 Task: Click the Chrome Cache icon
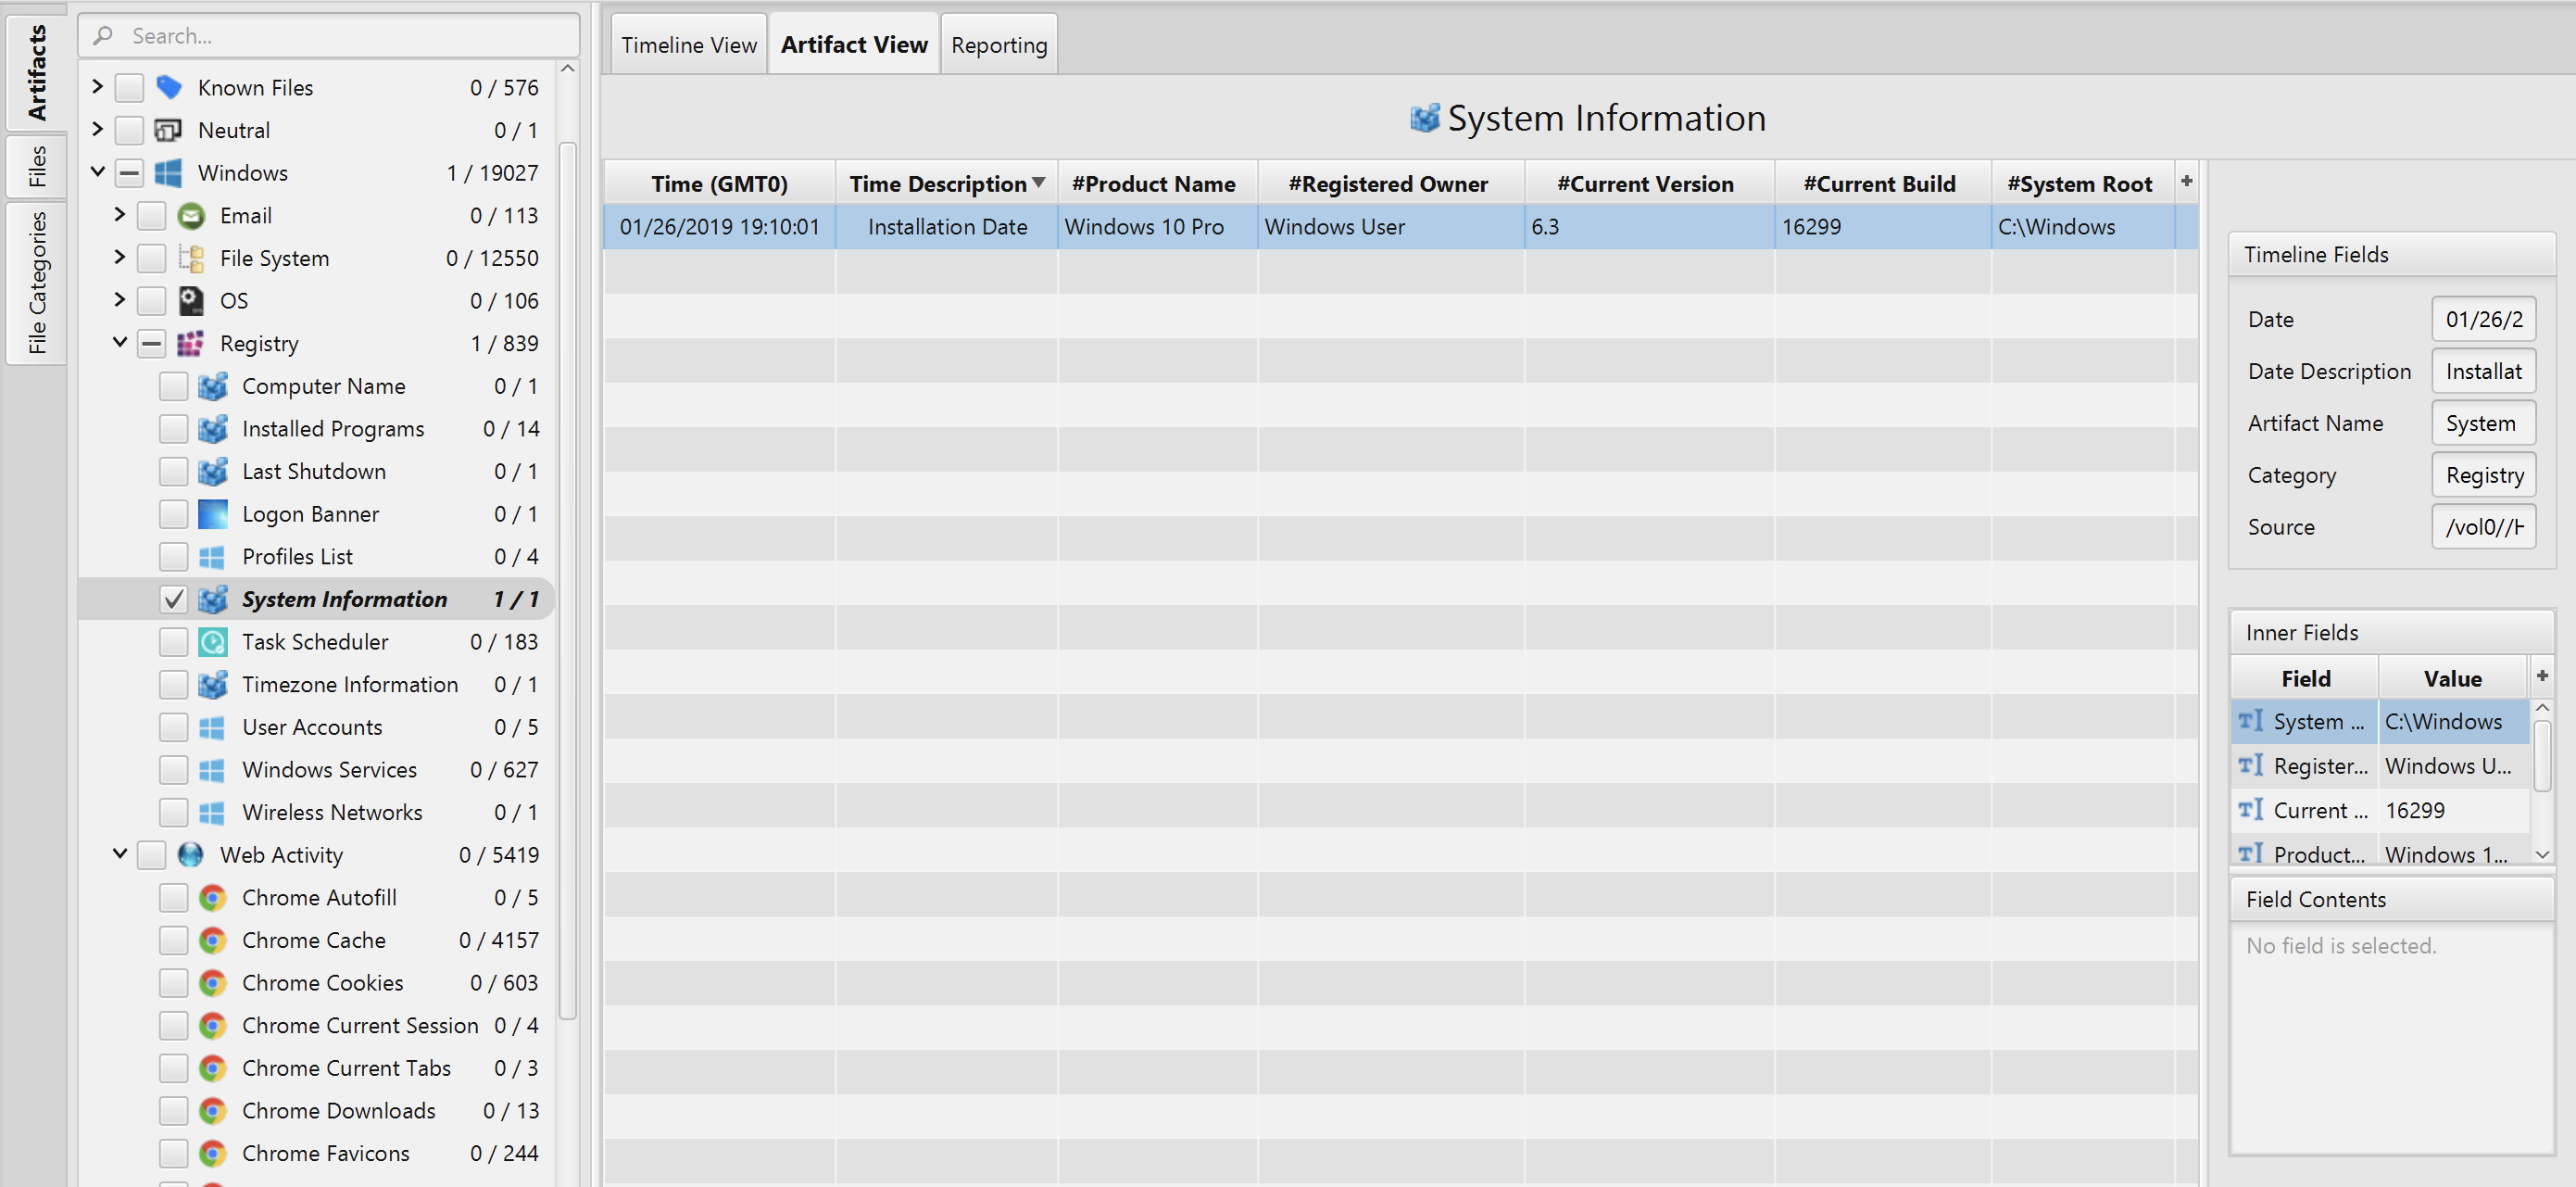[x=212, y=940]
